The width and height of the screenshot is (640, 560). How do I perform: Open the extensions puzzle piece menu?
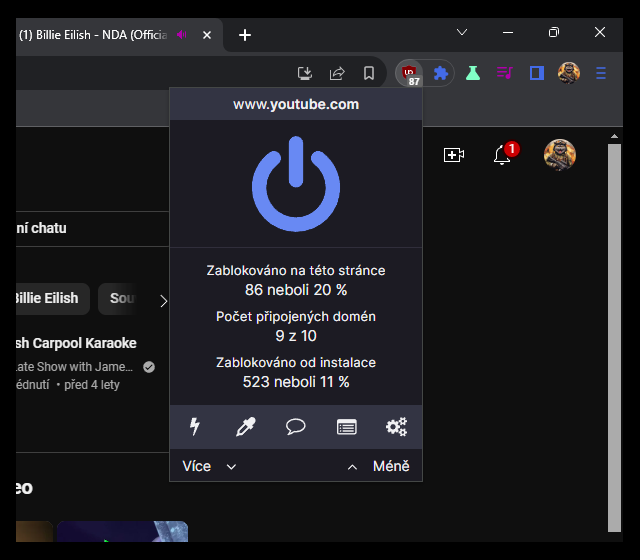(440, 73)
